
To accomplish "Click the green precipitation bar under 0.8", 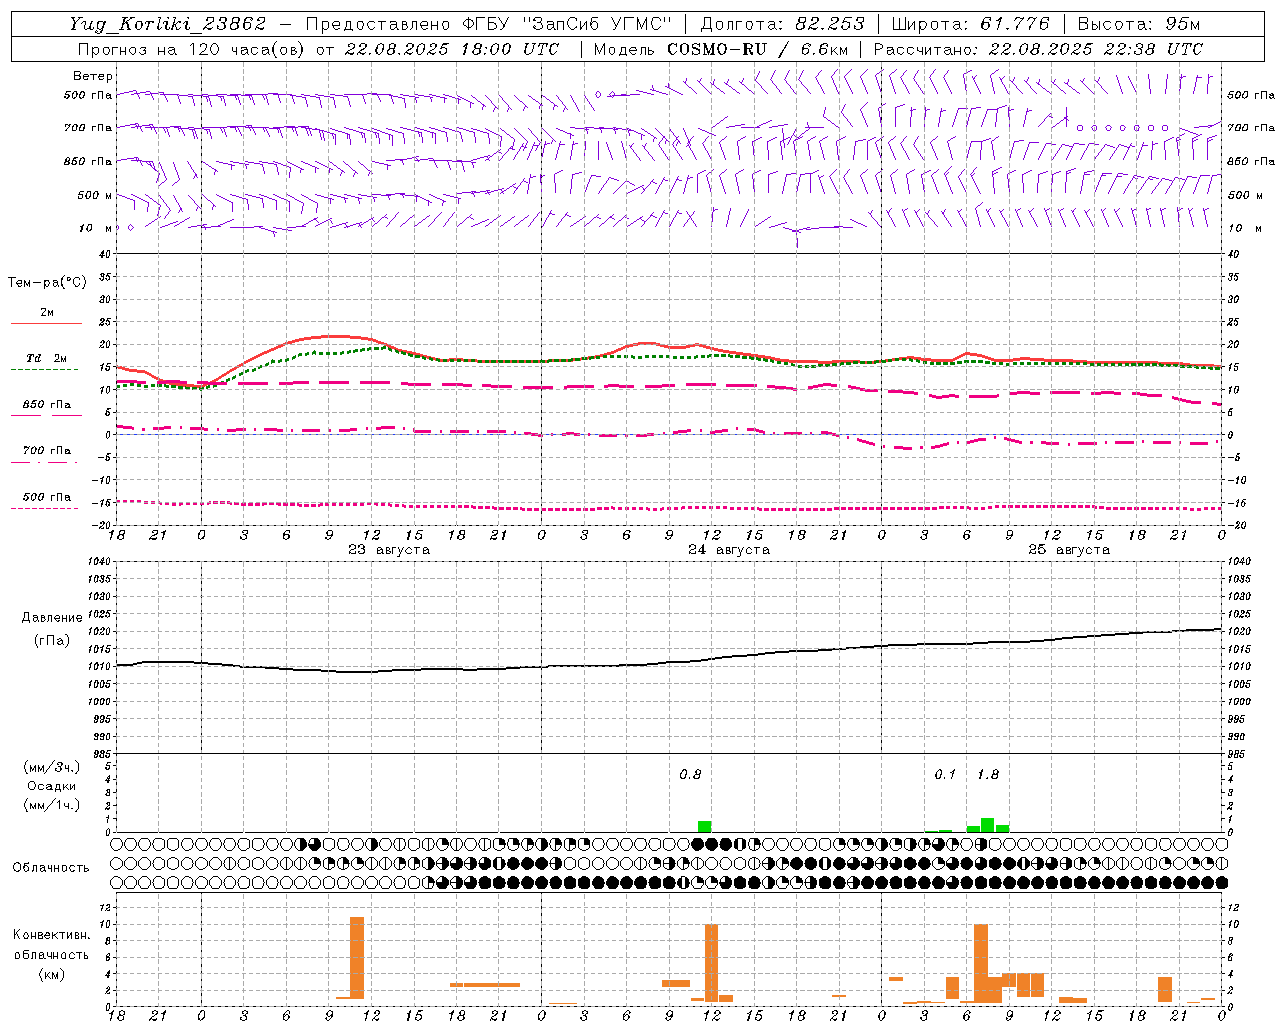I will [x=705, y=827].
